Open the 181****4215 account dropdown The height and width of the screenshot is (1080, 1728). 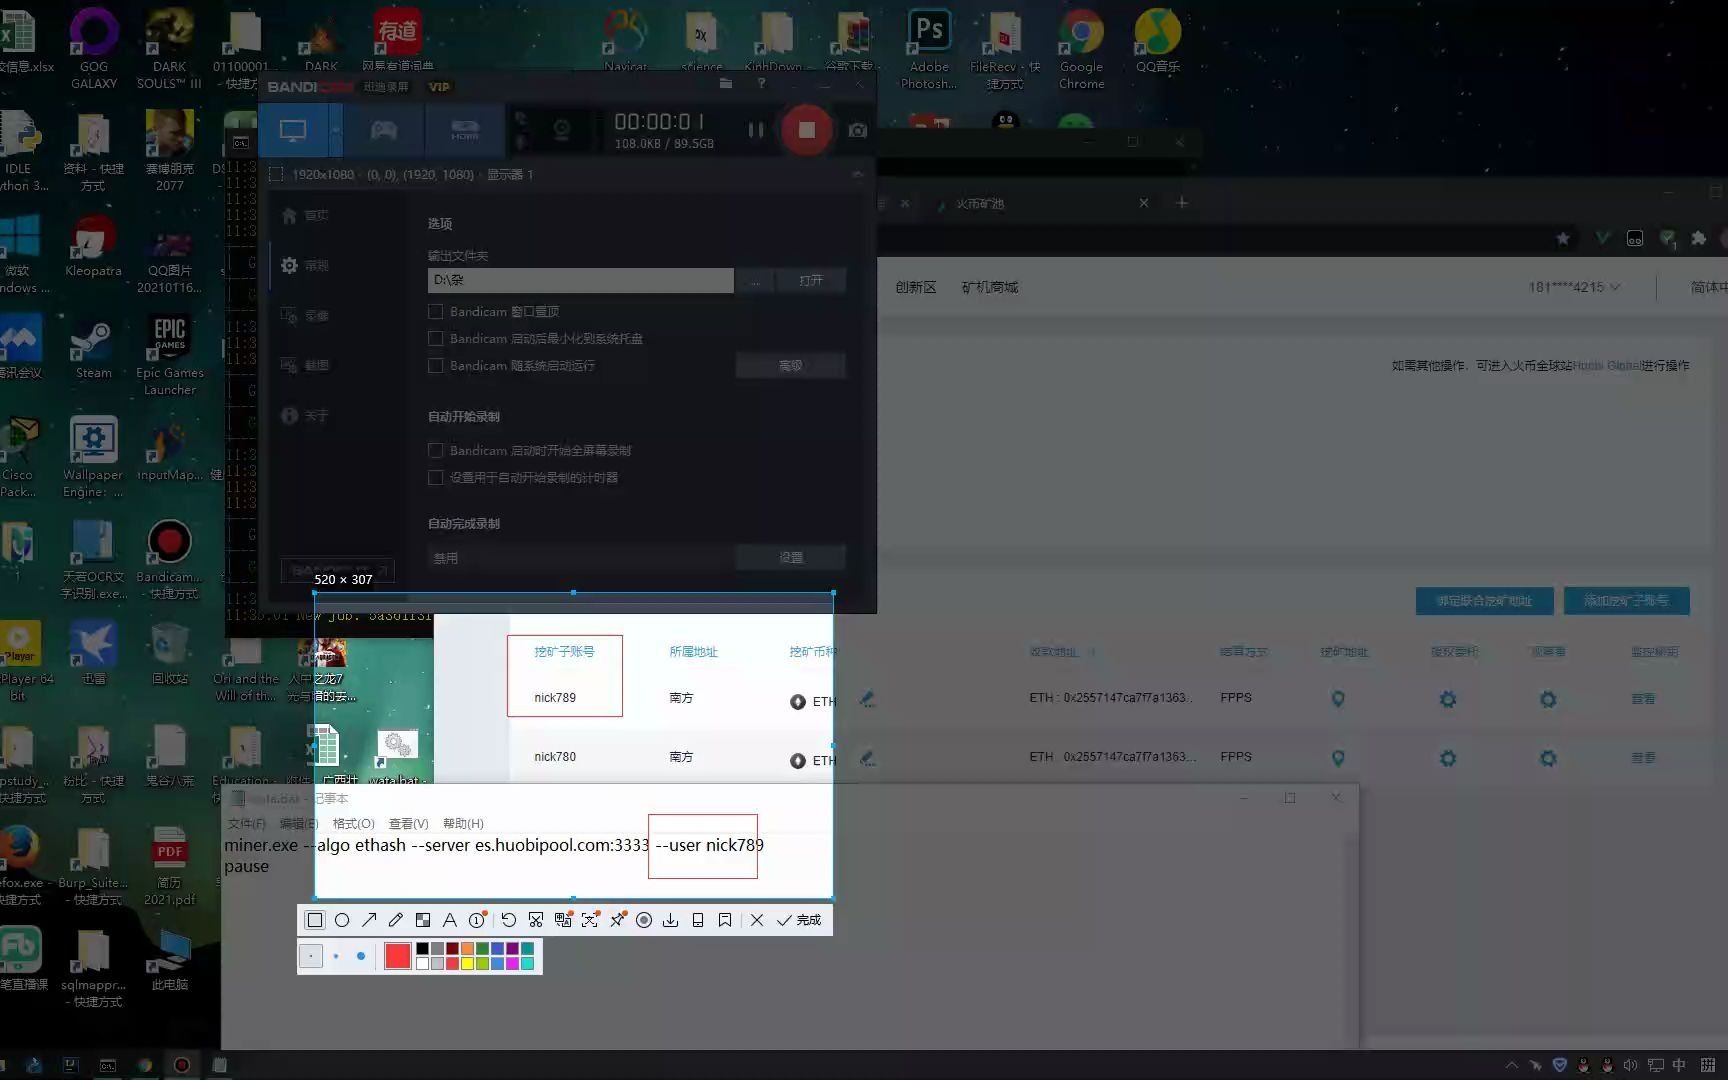(1574, 287)
